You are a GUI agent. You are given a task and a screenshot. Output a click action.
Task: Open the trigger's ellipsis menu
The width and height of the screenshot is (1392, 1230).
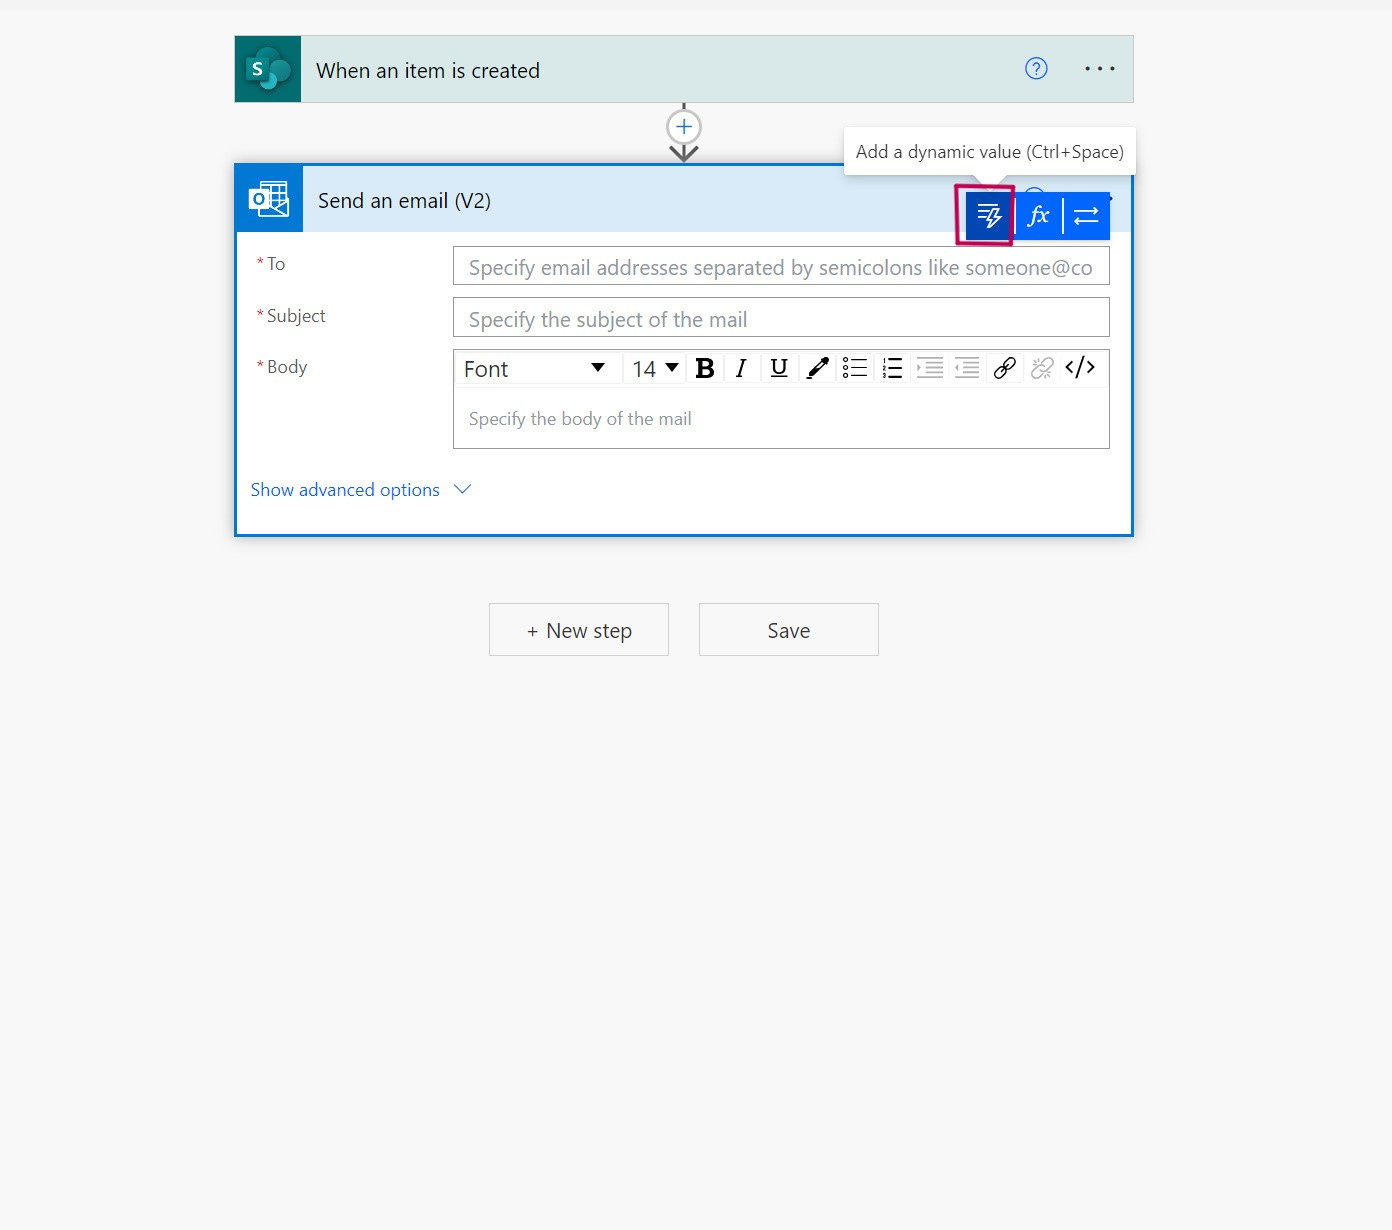(x=1100, y=69)
